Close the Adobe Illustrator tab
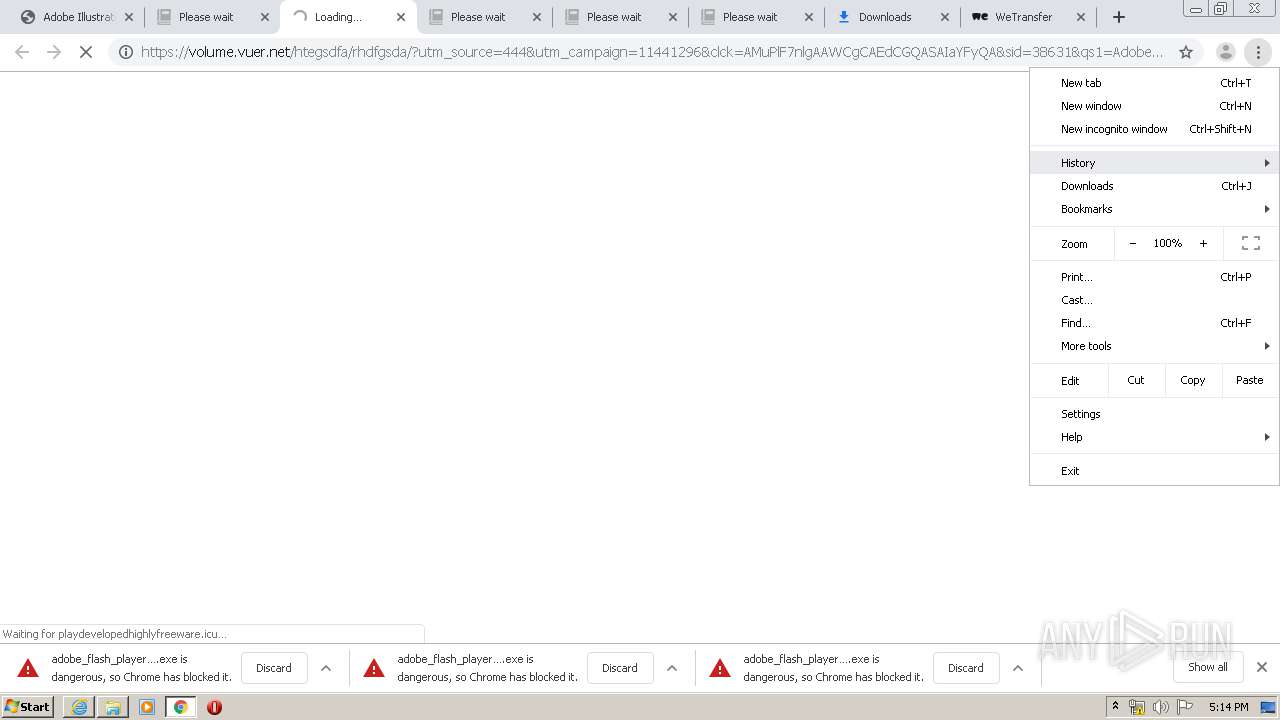 (129, 17)
